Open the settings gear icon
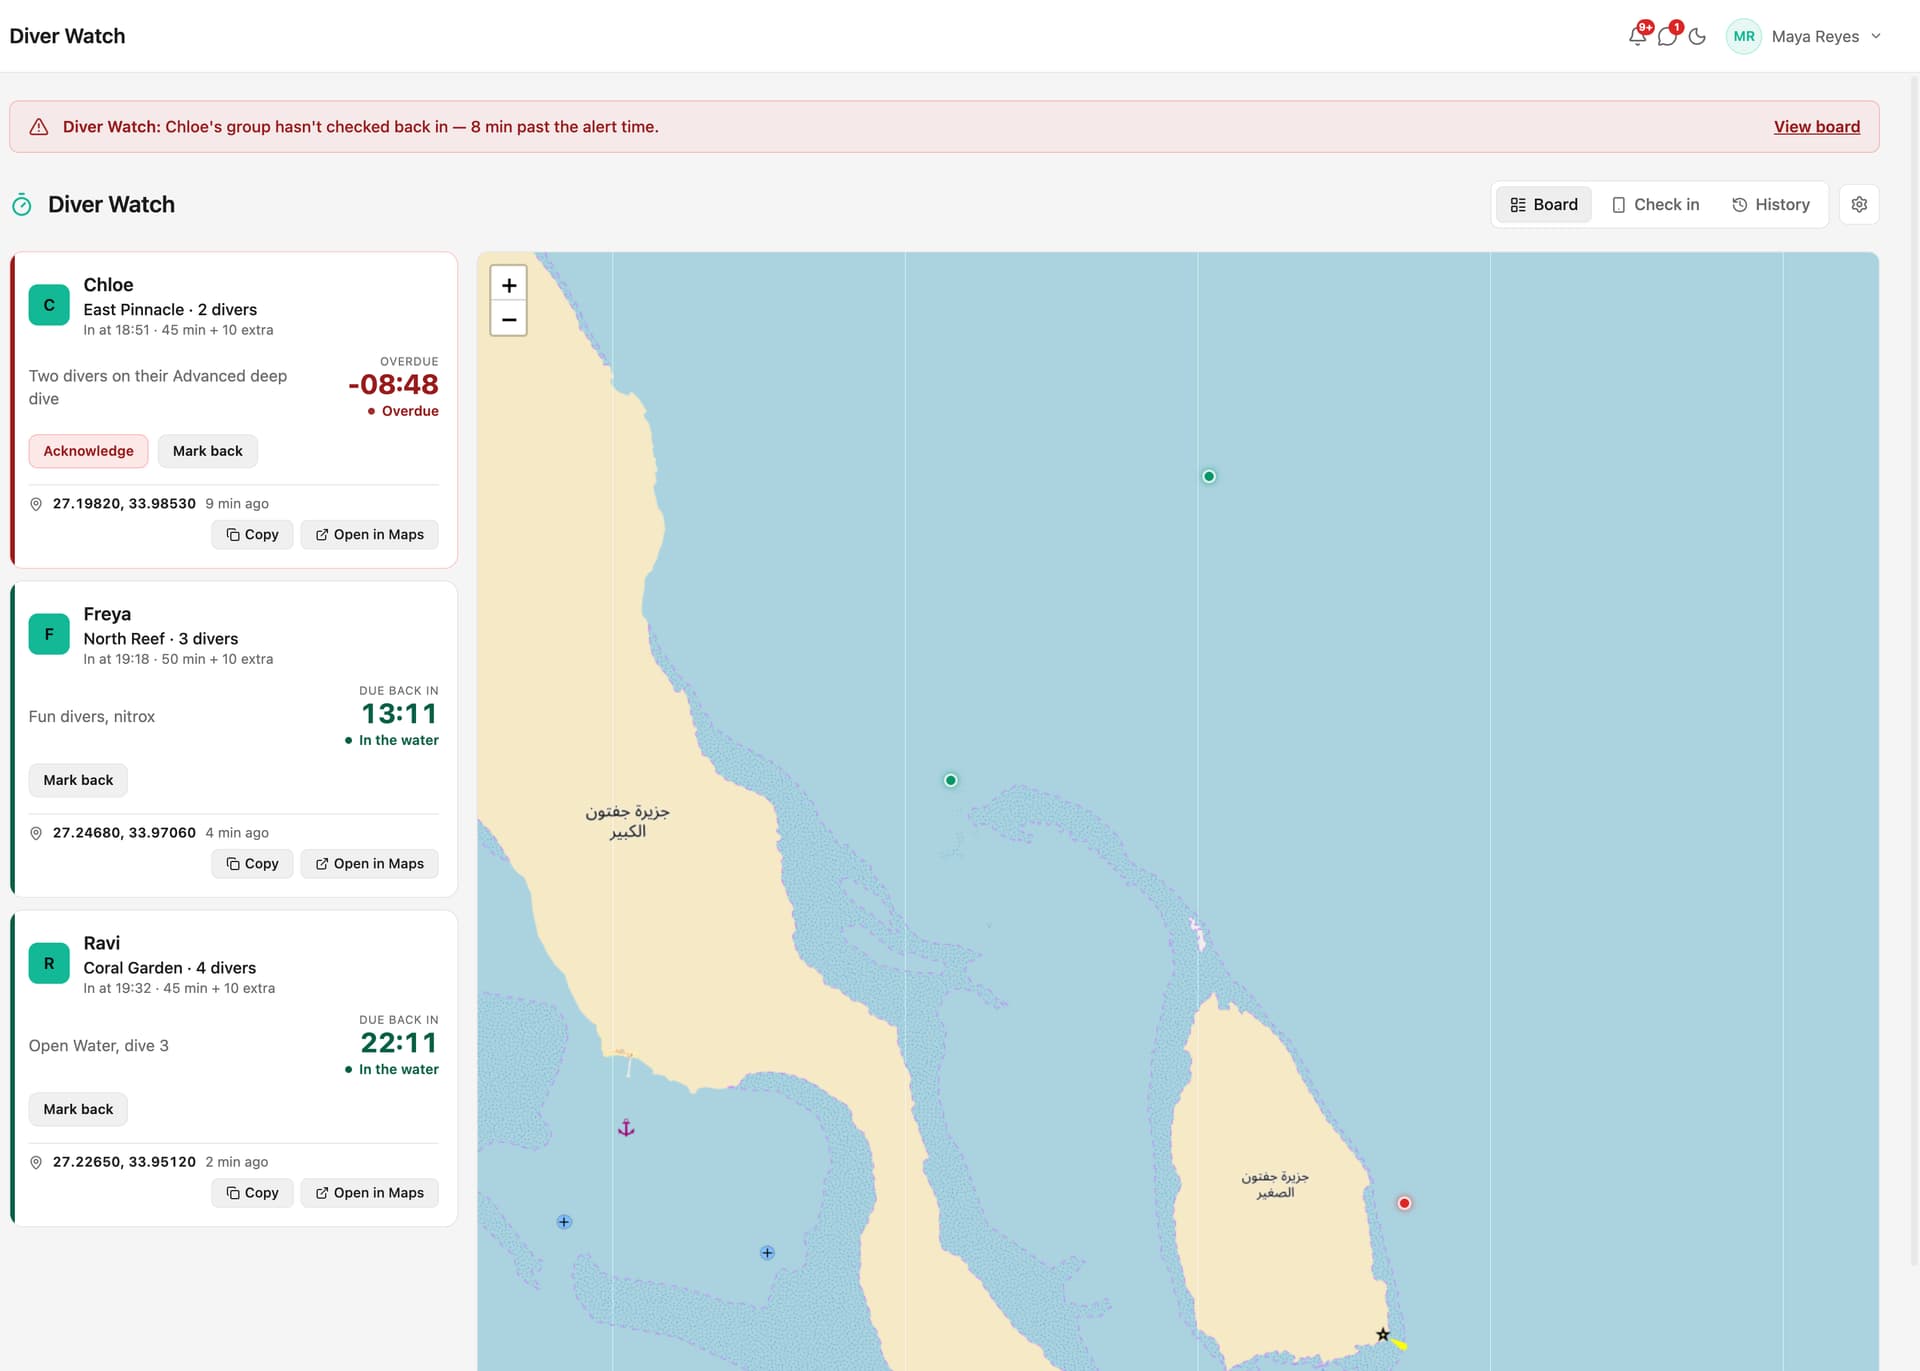The width and height of the screenshot is (1920, 1371). point(1858,204)
